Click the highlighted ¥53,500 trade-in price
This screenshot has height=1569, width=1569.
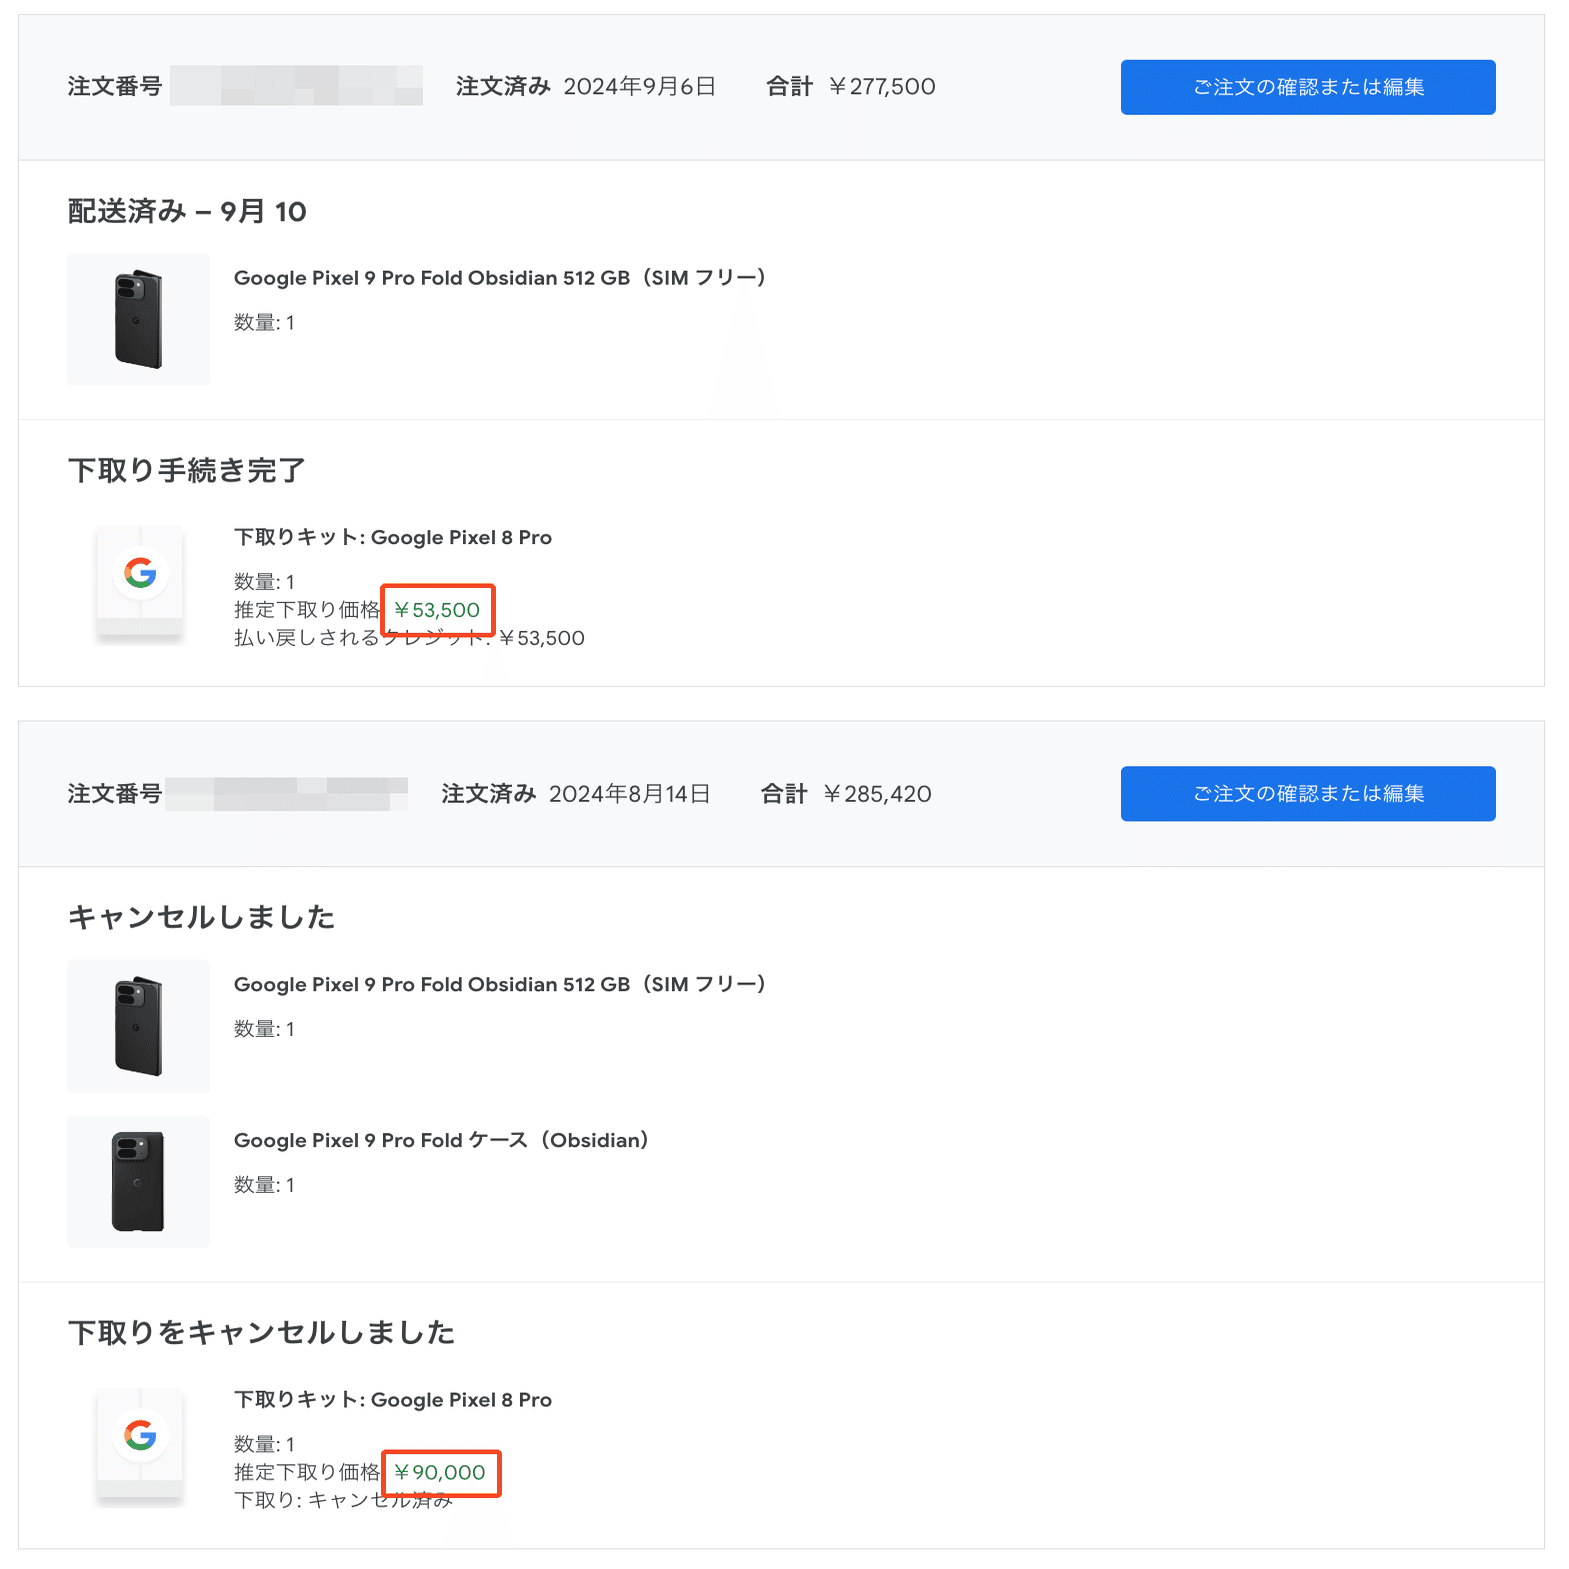point(438,609)
